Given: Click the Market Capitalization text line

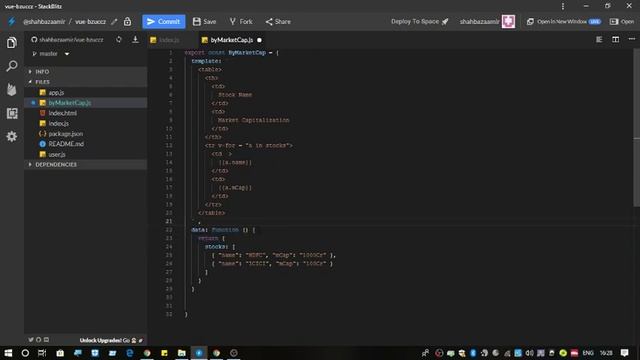Looking at the screenshot, I should pyautogui.click(x=253, y=120).
